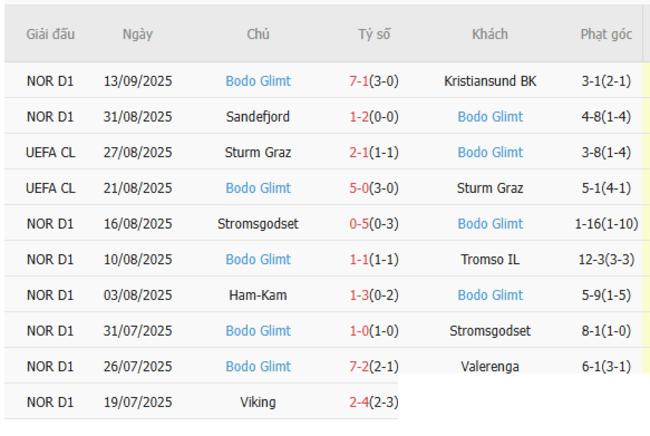
Task: Open Valerenga team page
Action: (490, 367)
